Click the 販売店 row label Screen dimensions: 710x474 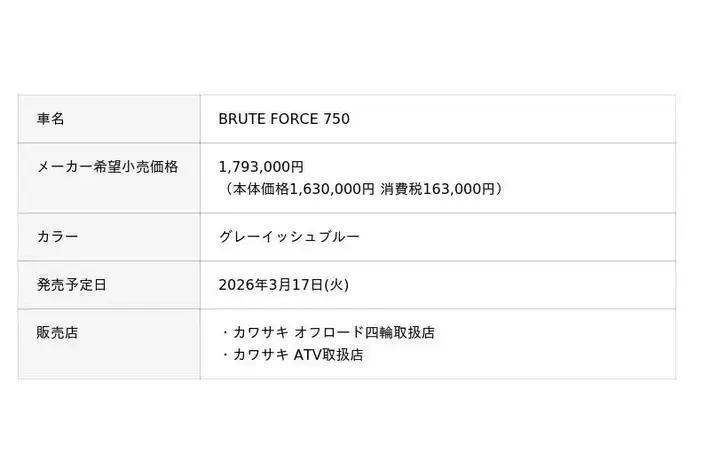57,333
